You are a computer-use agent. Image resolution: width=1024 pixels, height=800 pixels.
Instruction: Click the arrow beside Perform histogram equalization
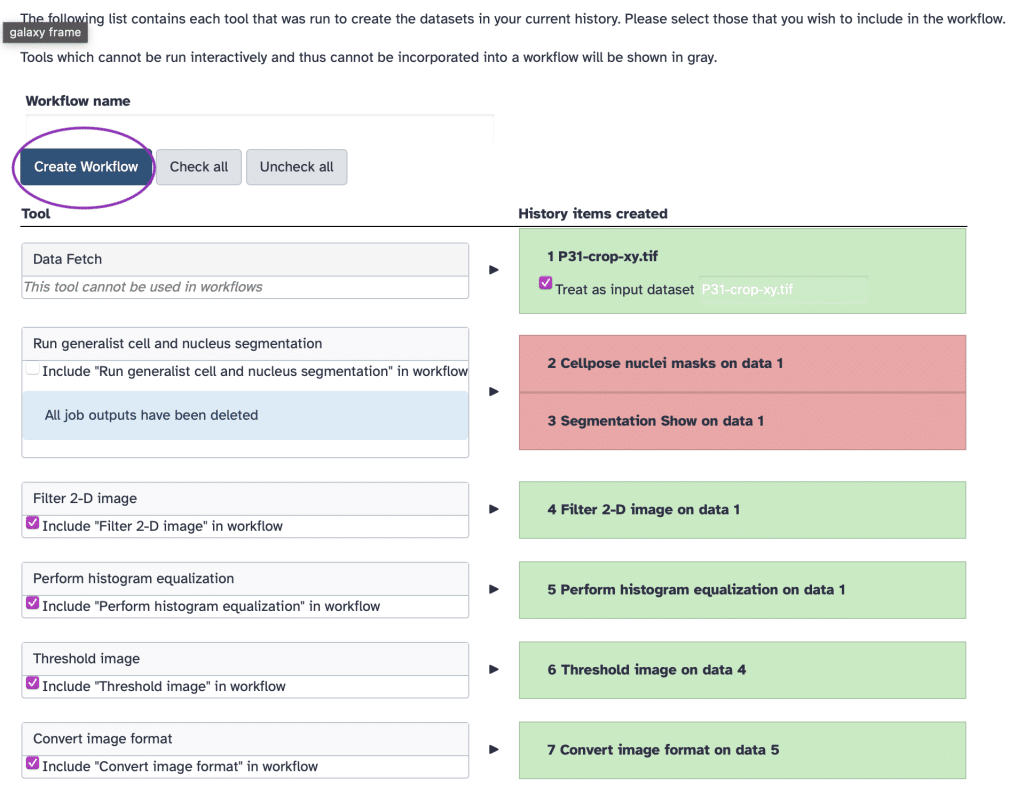[493, 589]
